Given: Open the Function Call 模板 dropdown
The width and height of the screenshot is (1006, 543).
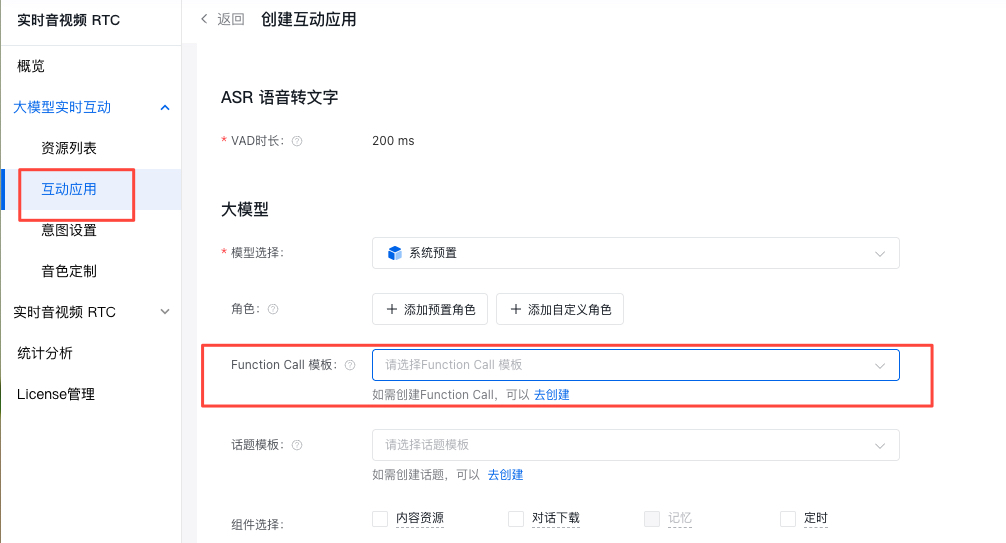Looking at the screenshot, I should [x=635, y=365].
